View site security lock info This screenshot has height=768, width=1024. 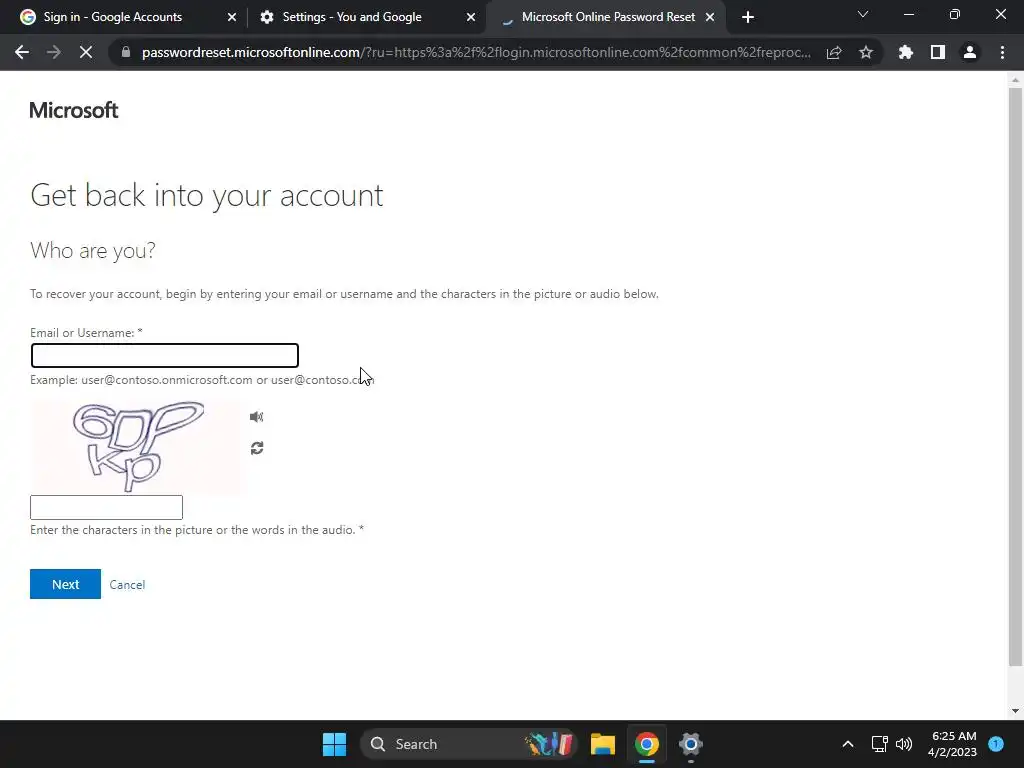point(126,52)
